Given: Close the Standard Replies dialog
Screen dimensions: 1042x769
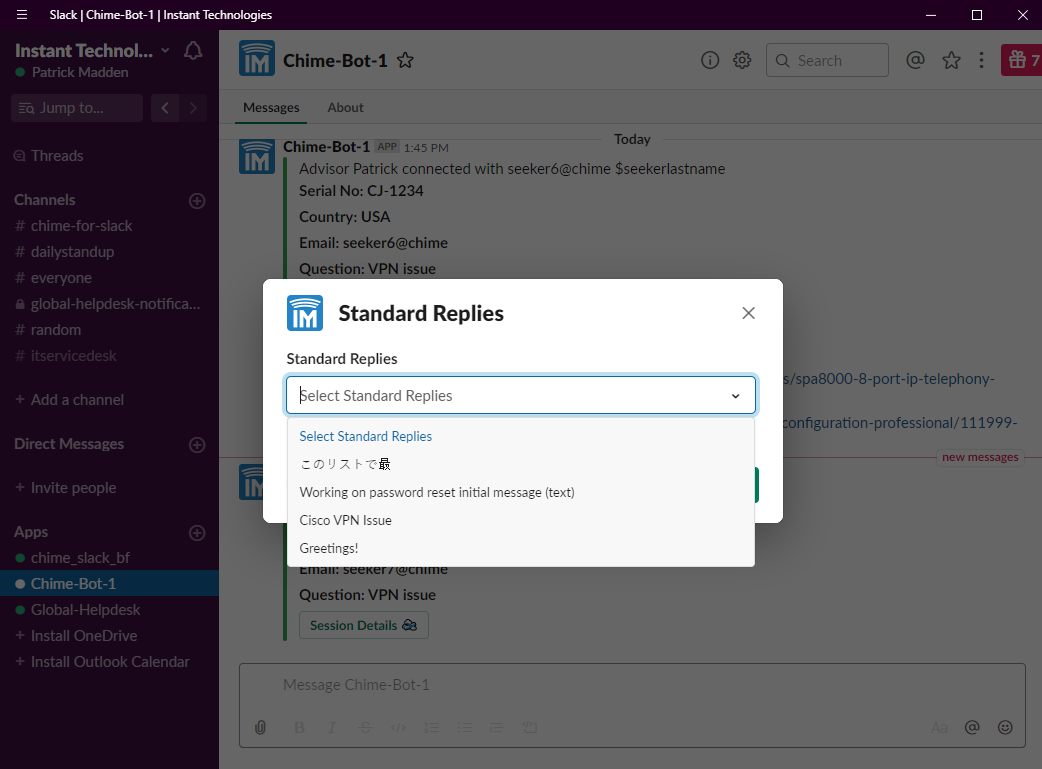Looking at the screenshot, I should (749, 313).
